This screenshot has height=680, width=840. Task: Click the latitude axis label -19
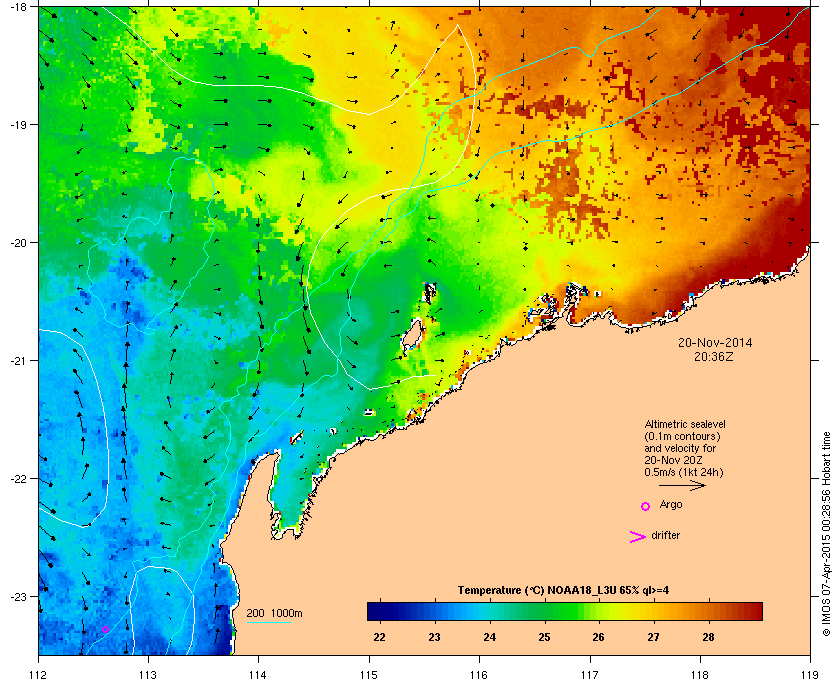(x=18, y=124)
